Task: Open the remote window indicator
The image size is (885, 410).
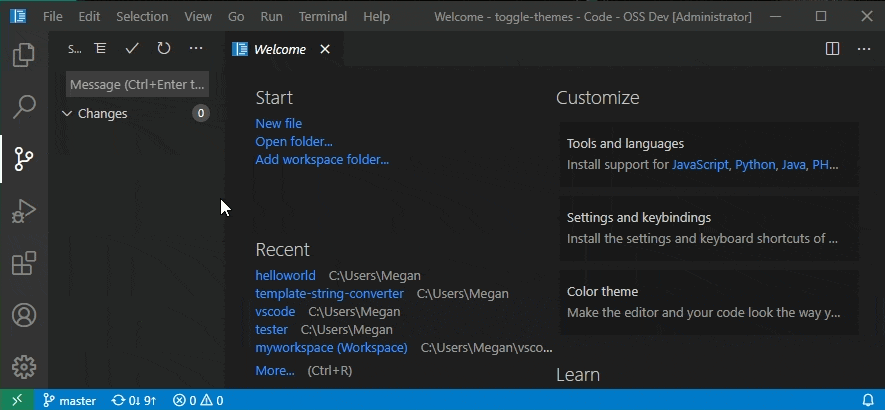Action: coord(17,400)
